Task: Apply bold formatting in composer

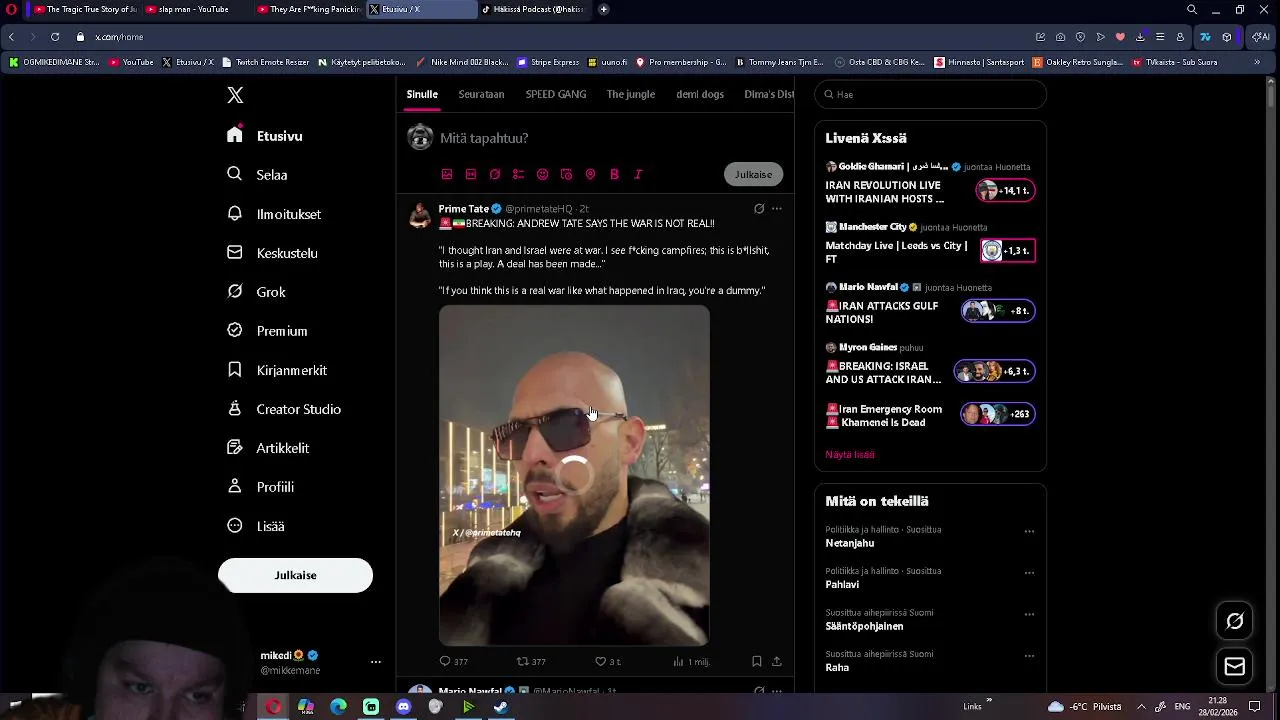Action: click(x=614, y=174)
